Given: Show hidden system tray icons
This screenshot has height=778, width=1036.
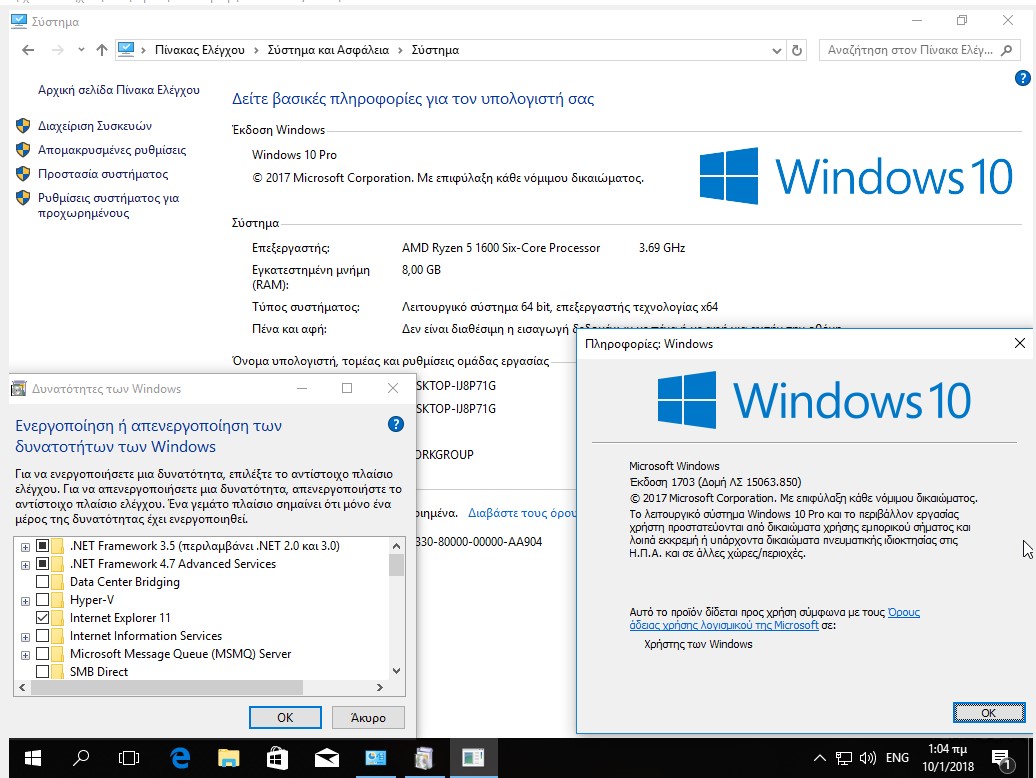Looking at the screenshot, I should (x=819, y=758).
